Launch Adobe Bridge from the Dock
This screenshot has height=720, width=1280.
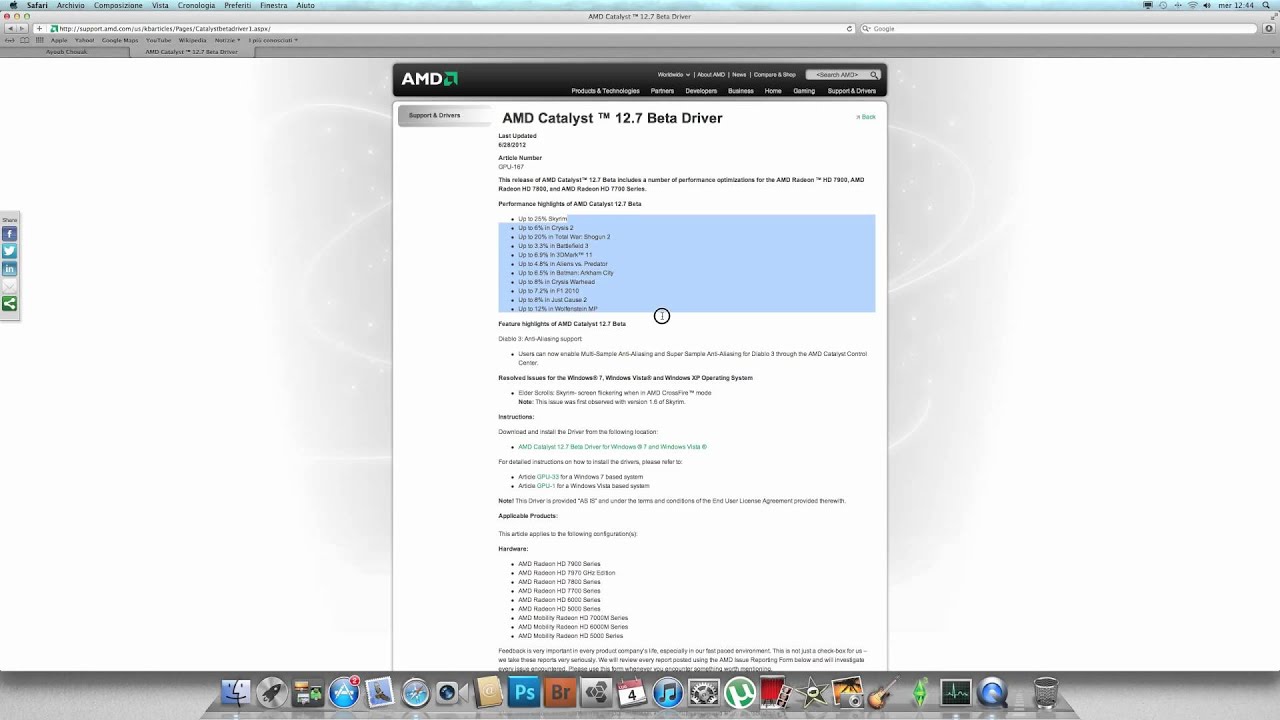coord(560,692)
